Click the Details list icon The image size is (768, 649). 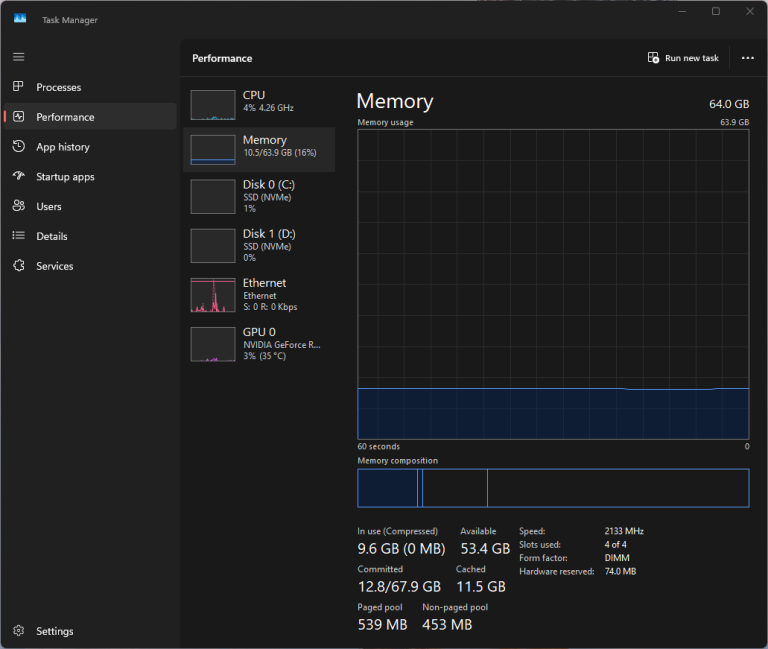point(18,236)
